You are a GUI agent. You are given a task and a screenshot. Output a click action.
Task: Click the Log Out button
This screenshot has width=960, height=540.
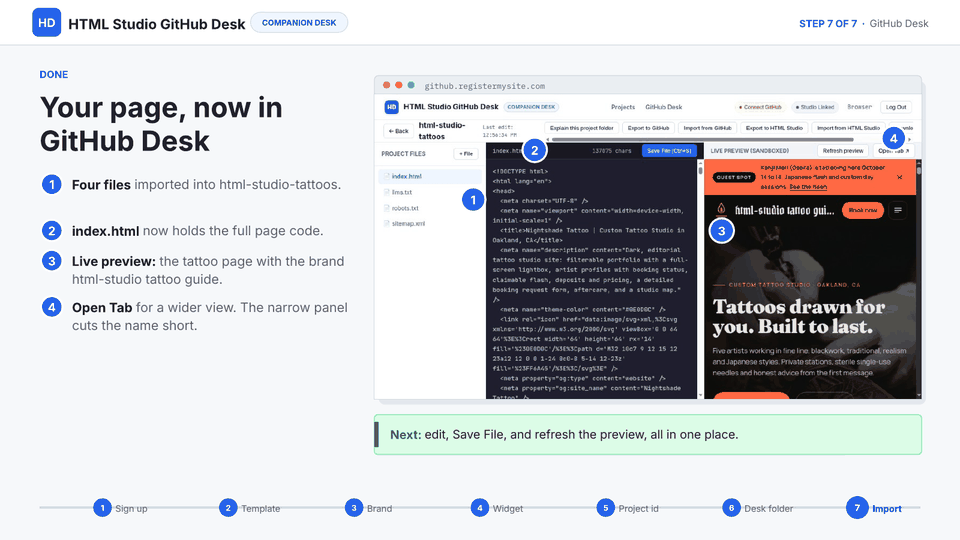[x=896, y=107]
